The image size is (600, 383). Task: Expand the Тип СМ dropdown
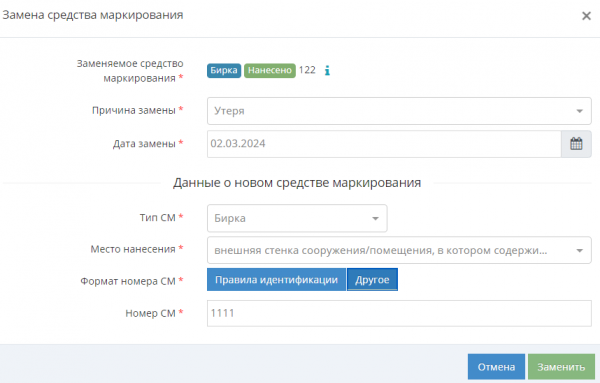(297, 218)
